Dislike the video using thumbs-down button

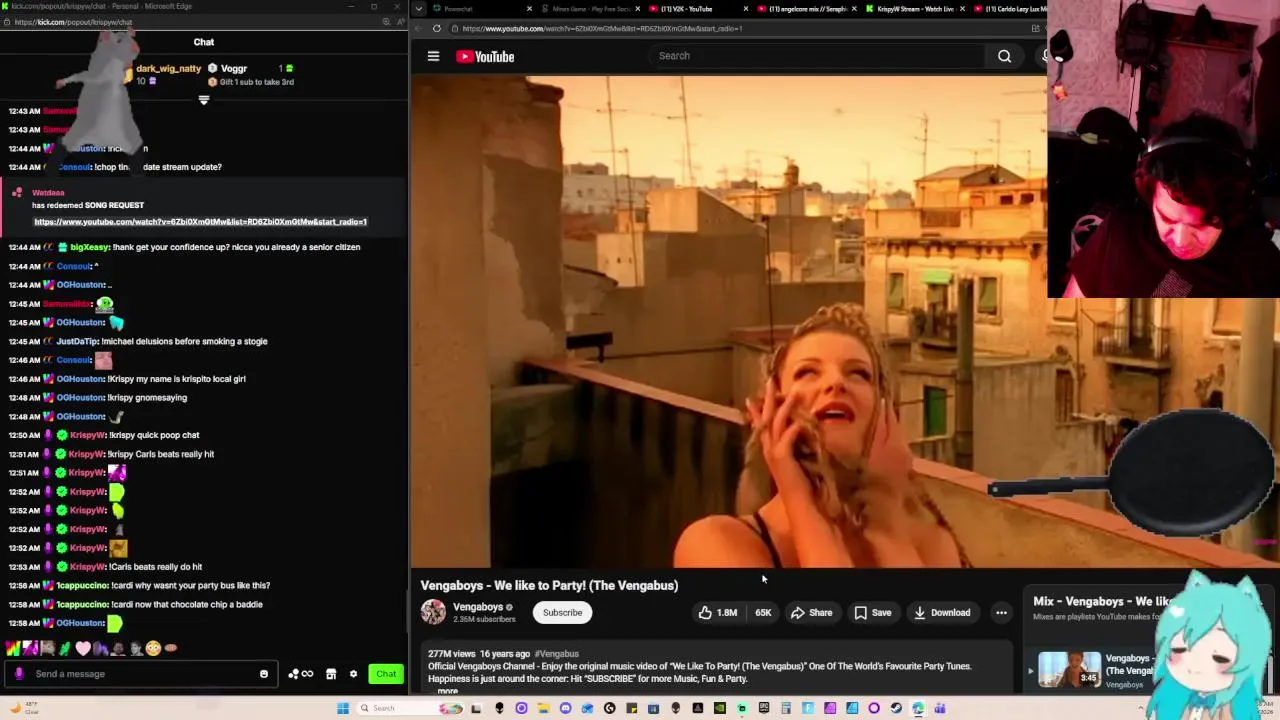click(763, 612)
